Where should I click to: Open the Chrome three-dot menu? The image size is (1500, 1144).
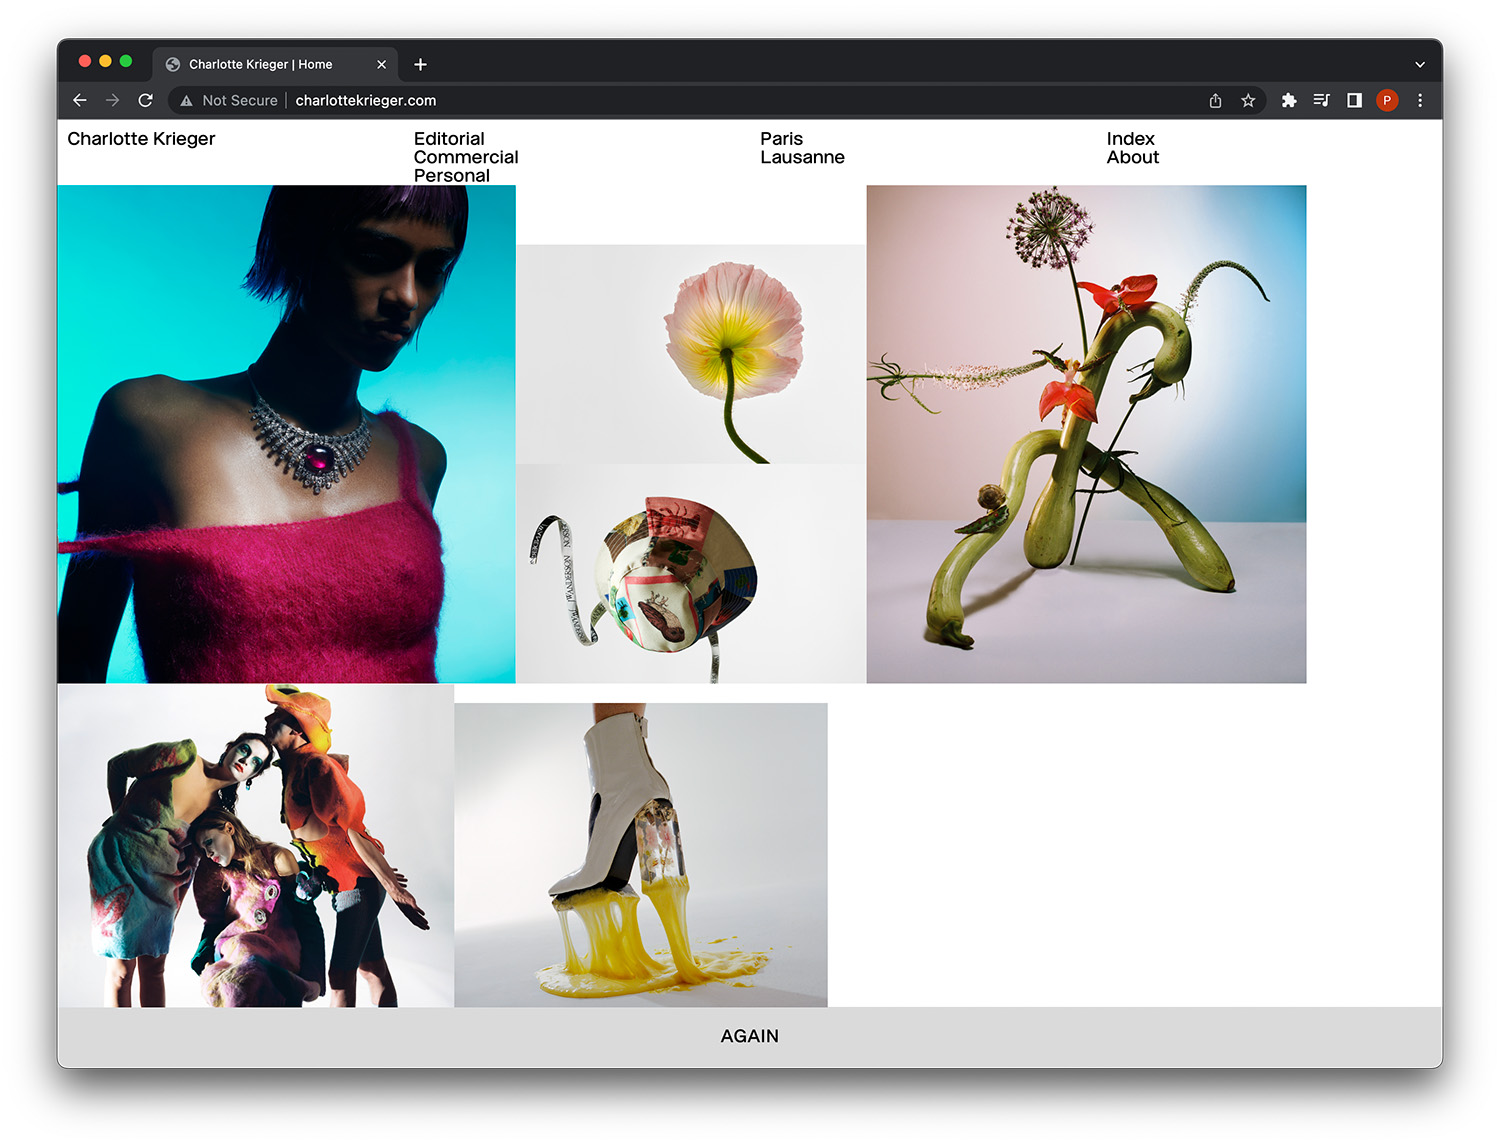click(x=1420, y=100)
